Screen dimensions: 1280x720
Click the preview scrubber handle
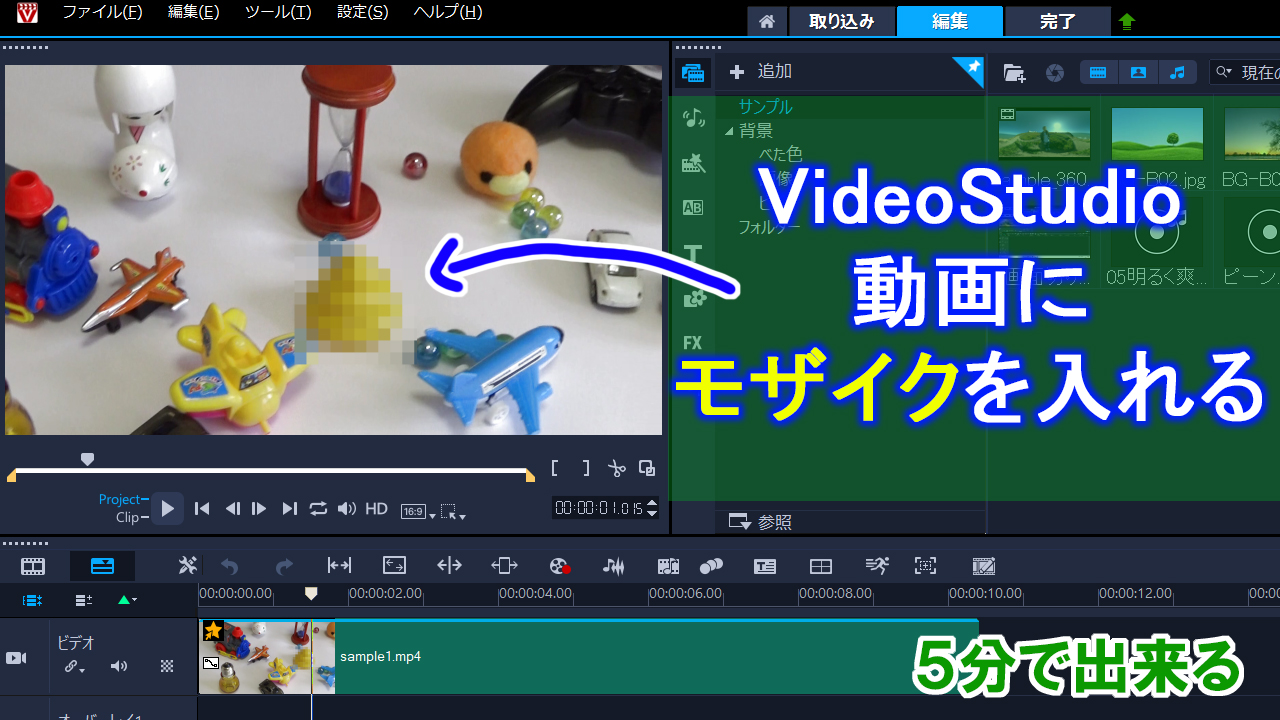pyautogui.click(x=88, y=459)
